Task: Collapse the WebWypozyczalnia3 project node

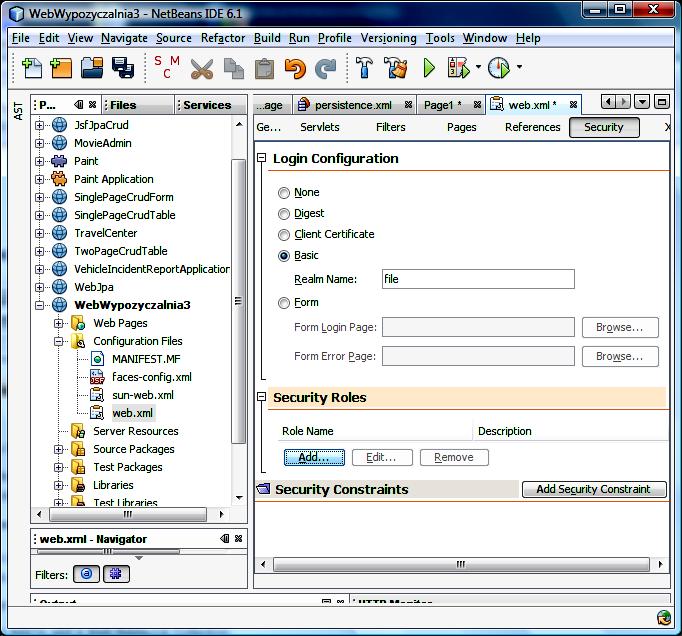Action: [39, 305]
